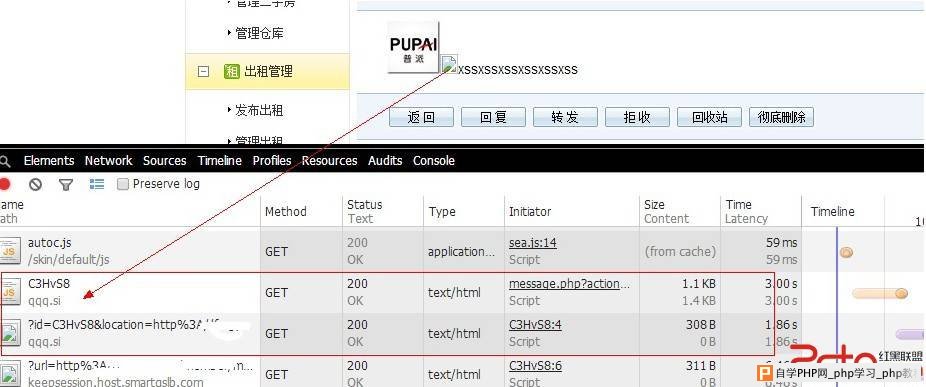Collapse the 出租管理 tree section
Viewport: 926px width, 387px height.
[203, 71]
